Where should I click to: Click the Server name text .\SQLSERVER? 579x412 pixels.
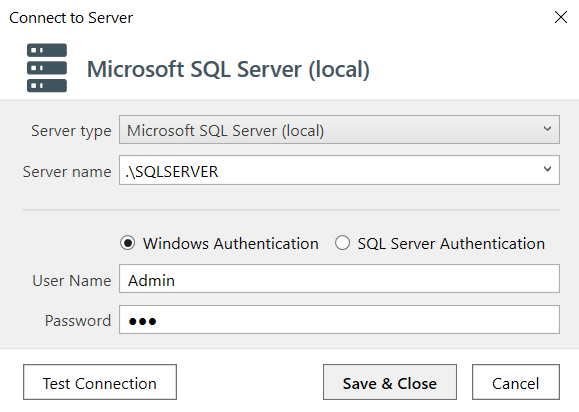pos(172,172)
